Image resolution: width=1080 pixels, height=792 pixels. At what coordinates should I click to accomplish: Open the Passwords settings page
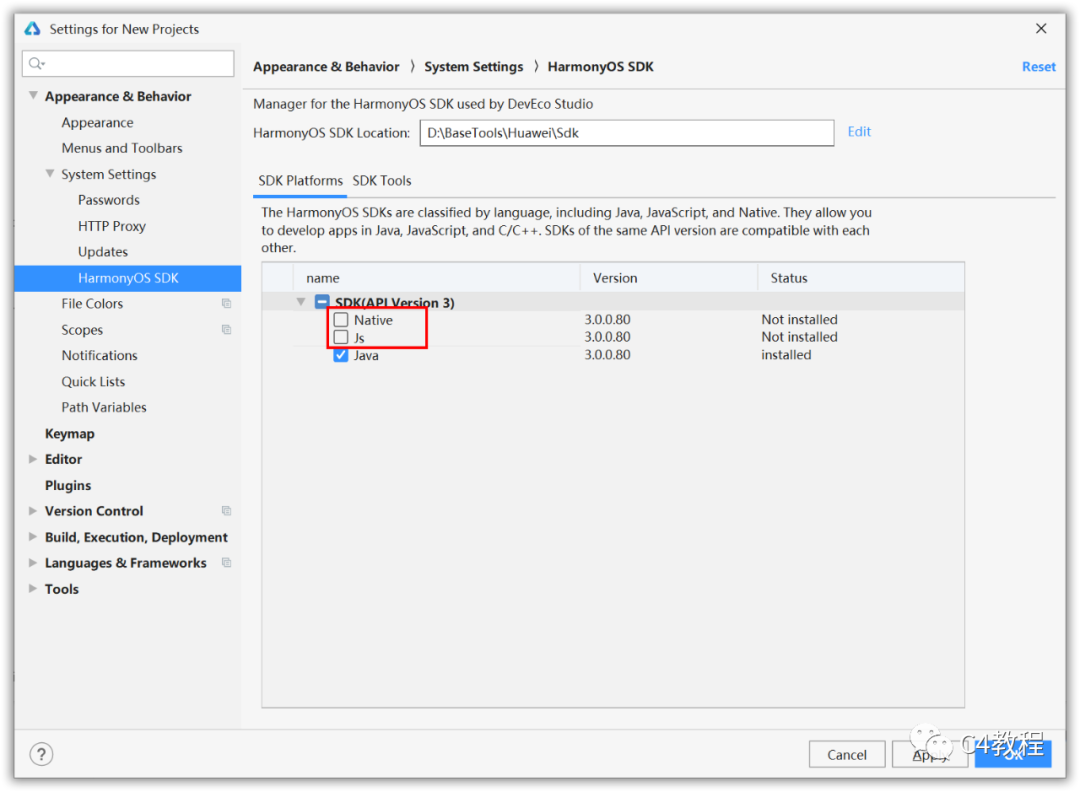point(109,200)
